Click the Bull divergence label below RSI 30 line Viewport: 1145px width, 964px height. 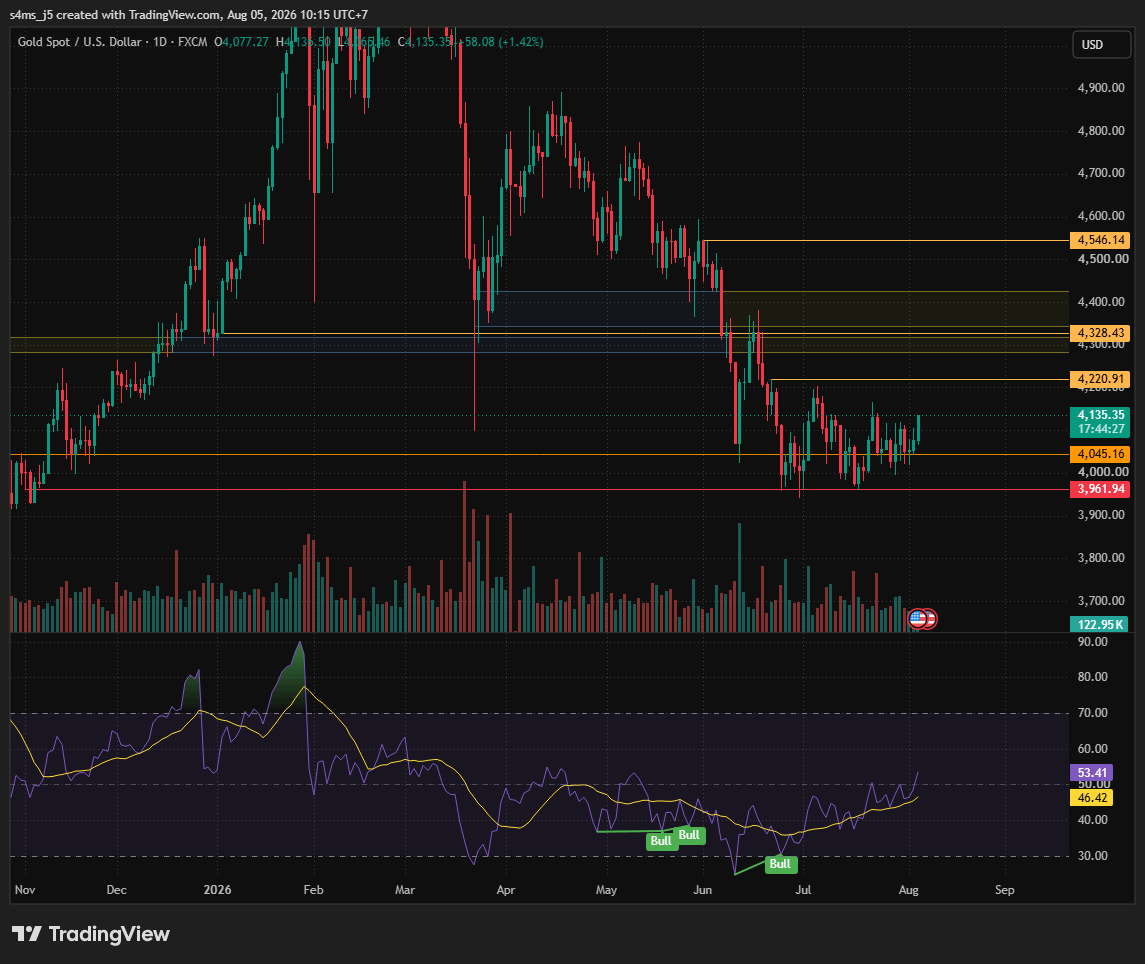(780, 864)
